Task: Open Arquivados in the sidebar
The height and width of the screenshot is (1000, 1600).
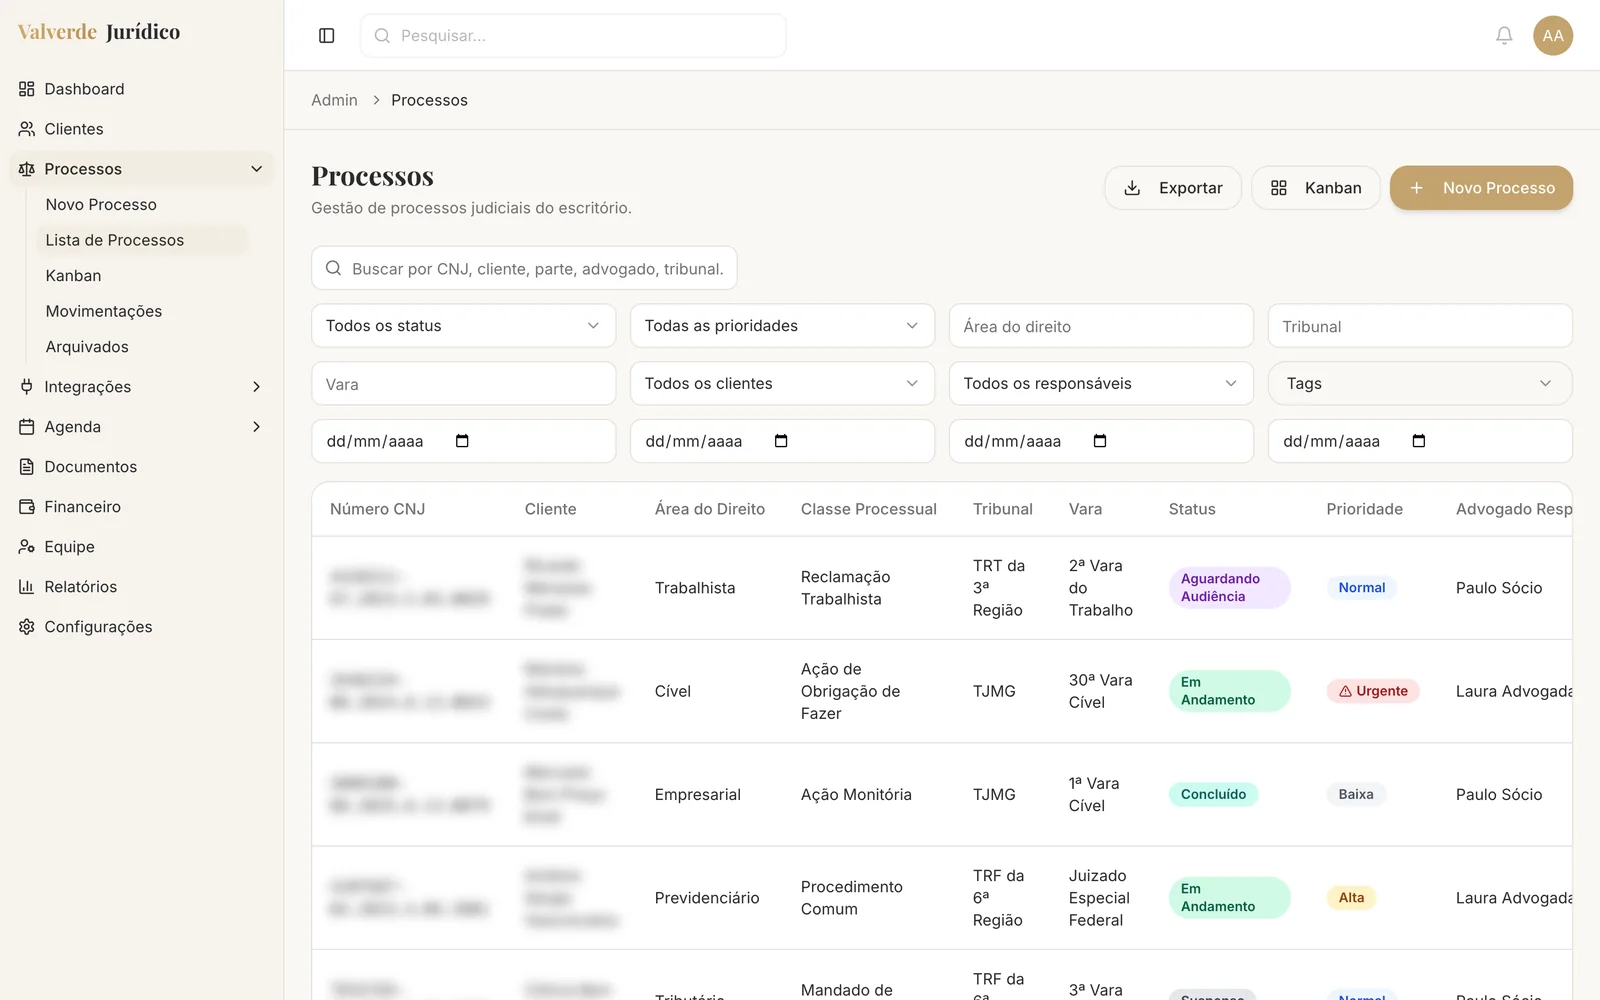Action: point(87,347)
